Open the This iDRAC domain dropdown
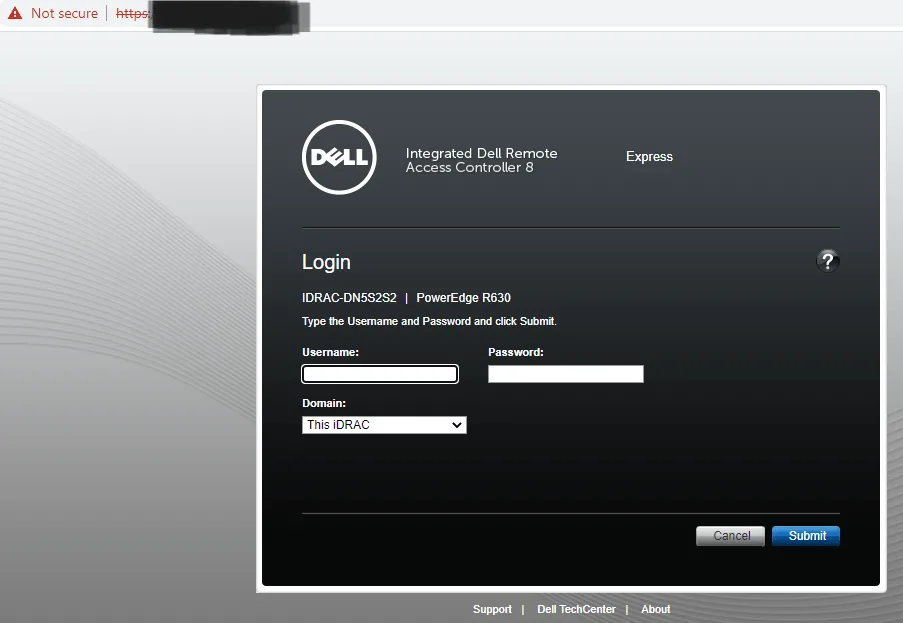903x623 pixels. (384, 425)
